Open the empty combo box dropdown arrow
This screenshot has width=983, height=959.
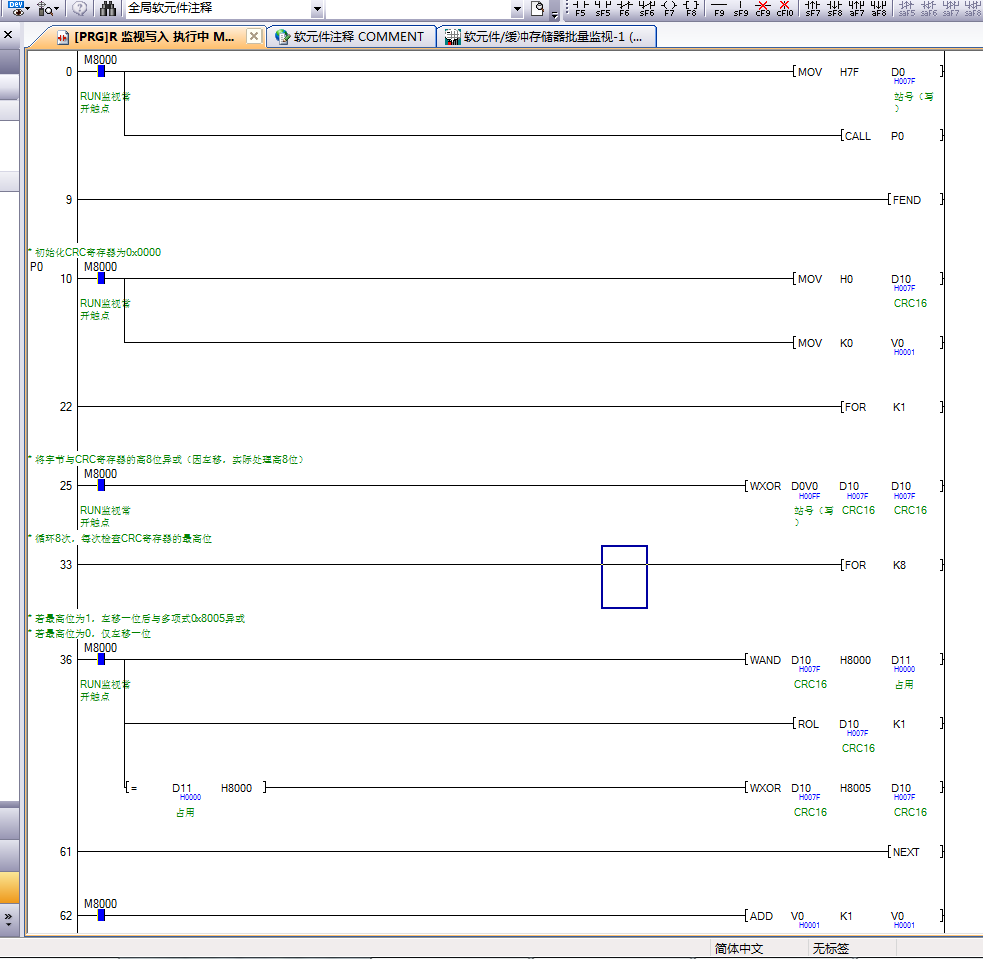pos(517,9)
